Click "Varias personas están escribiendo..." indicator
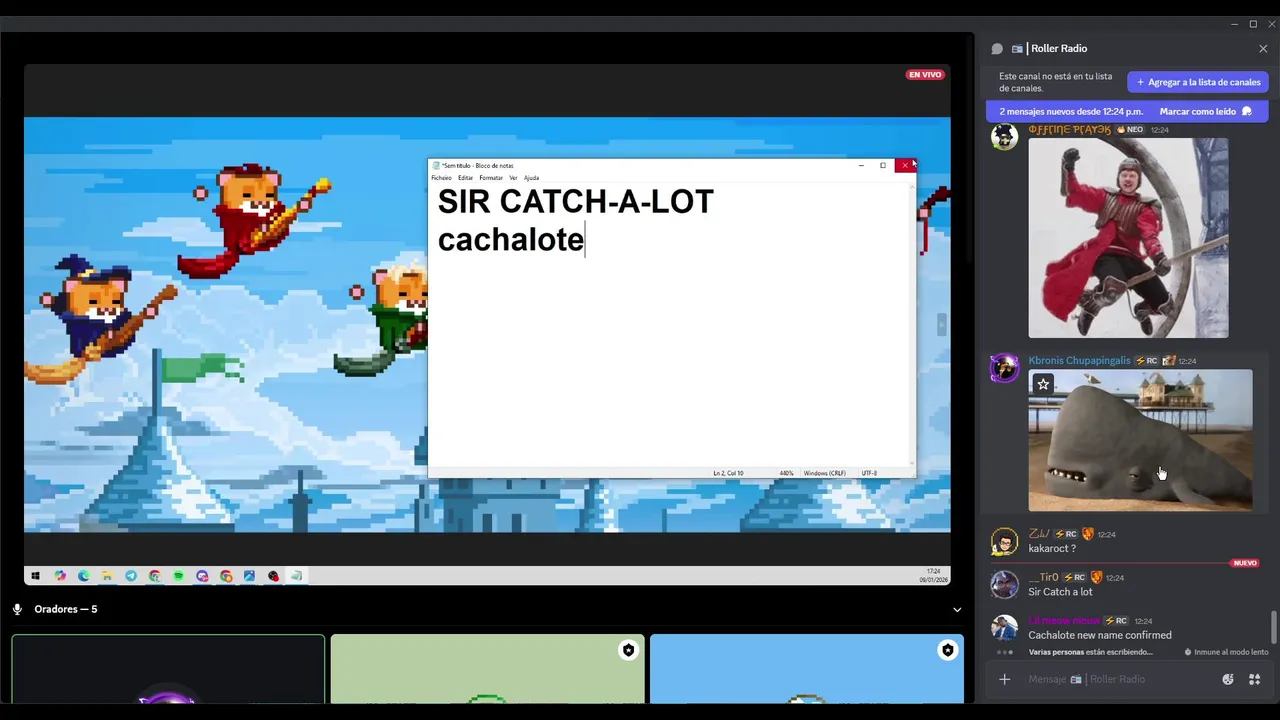The image size is (1280, 720). (1090, 652)
